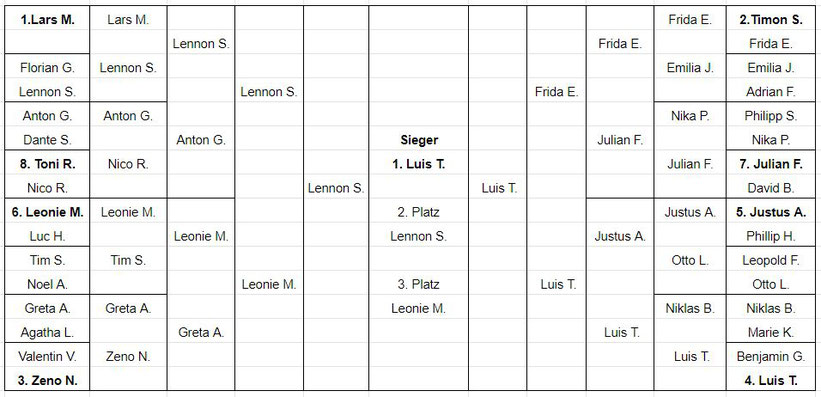Click the winner cell 1. Luis T.
The height and width of the screenshot is (397, 821).
[419, 164]
